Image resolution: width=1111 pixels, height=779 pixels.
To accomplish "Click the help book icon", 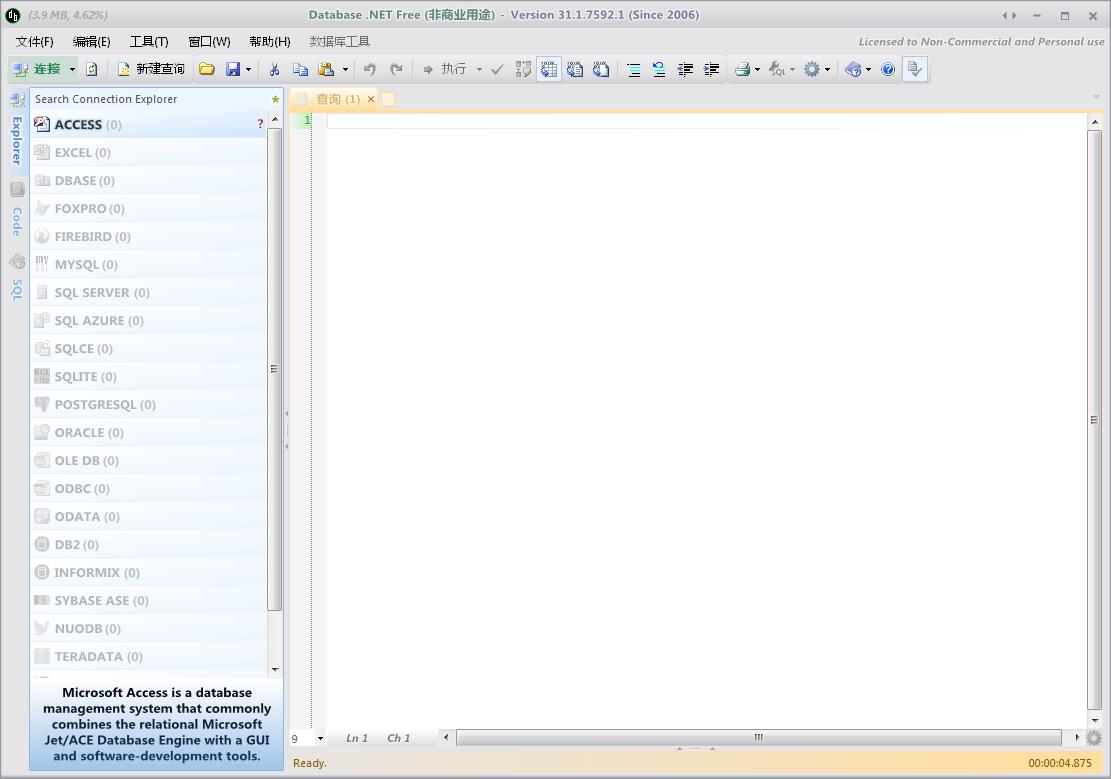I will (853, 69).
